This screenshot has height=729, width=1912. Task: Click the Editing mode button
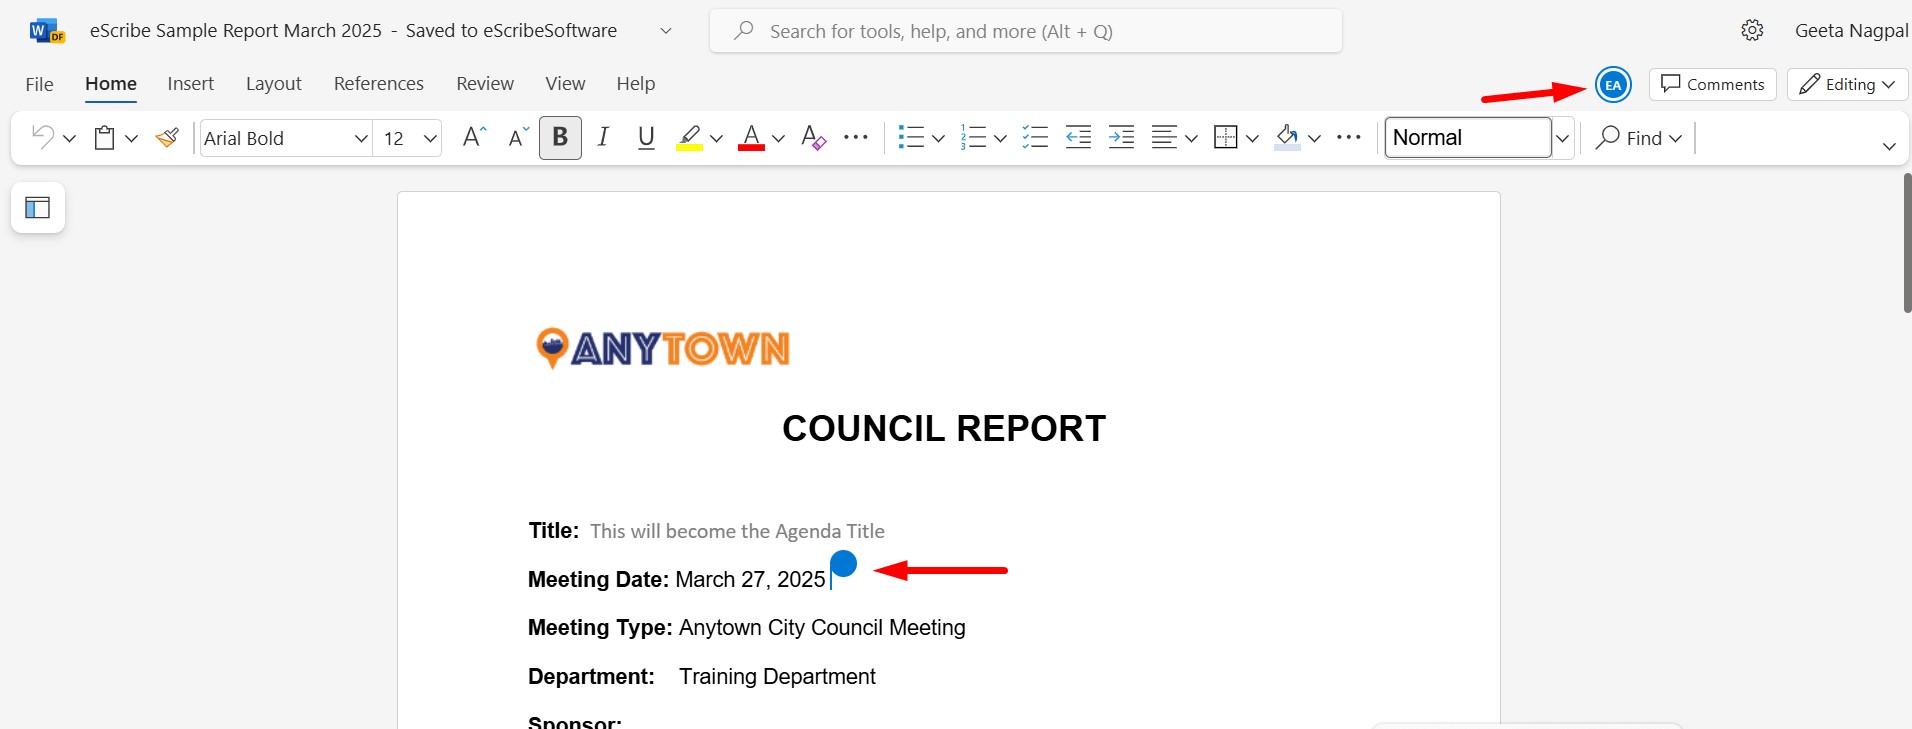pos(1847,85)
